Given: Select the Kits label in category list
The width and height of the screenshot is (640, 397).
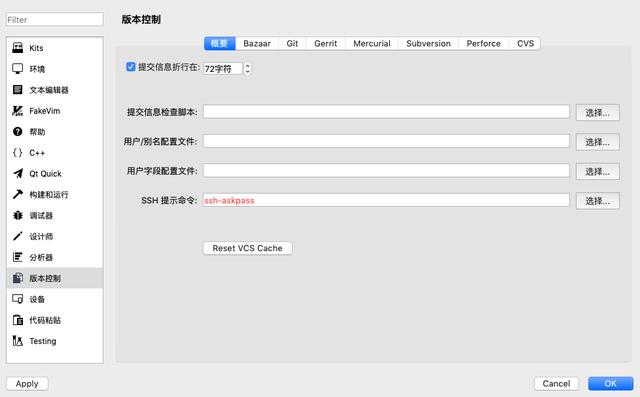Looking at the screenshot, I should tap(36, 48).
